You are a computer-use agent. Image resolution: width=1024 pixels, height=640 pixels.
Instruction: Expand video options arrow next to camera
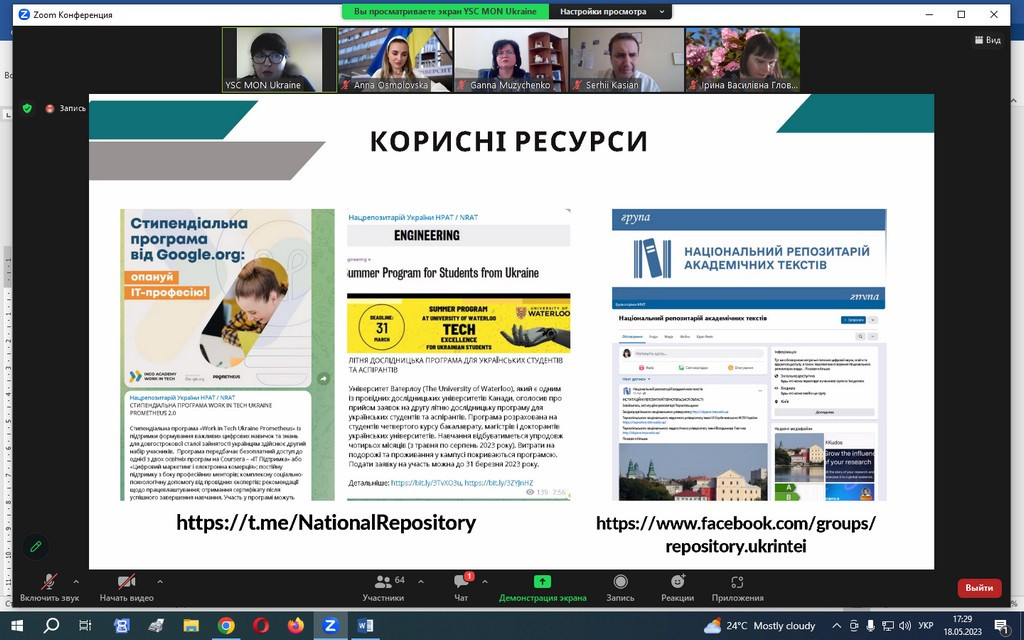(160, 581)
